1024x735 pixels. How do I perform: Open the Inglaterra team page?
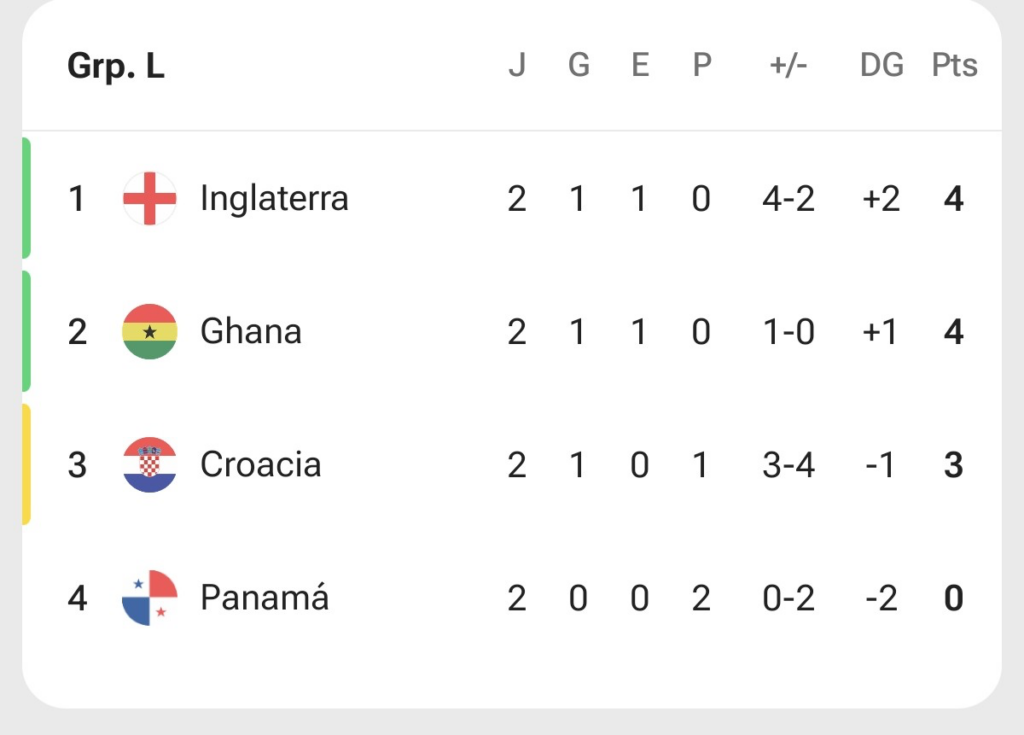click(x=274, y=198)
